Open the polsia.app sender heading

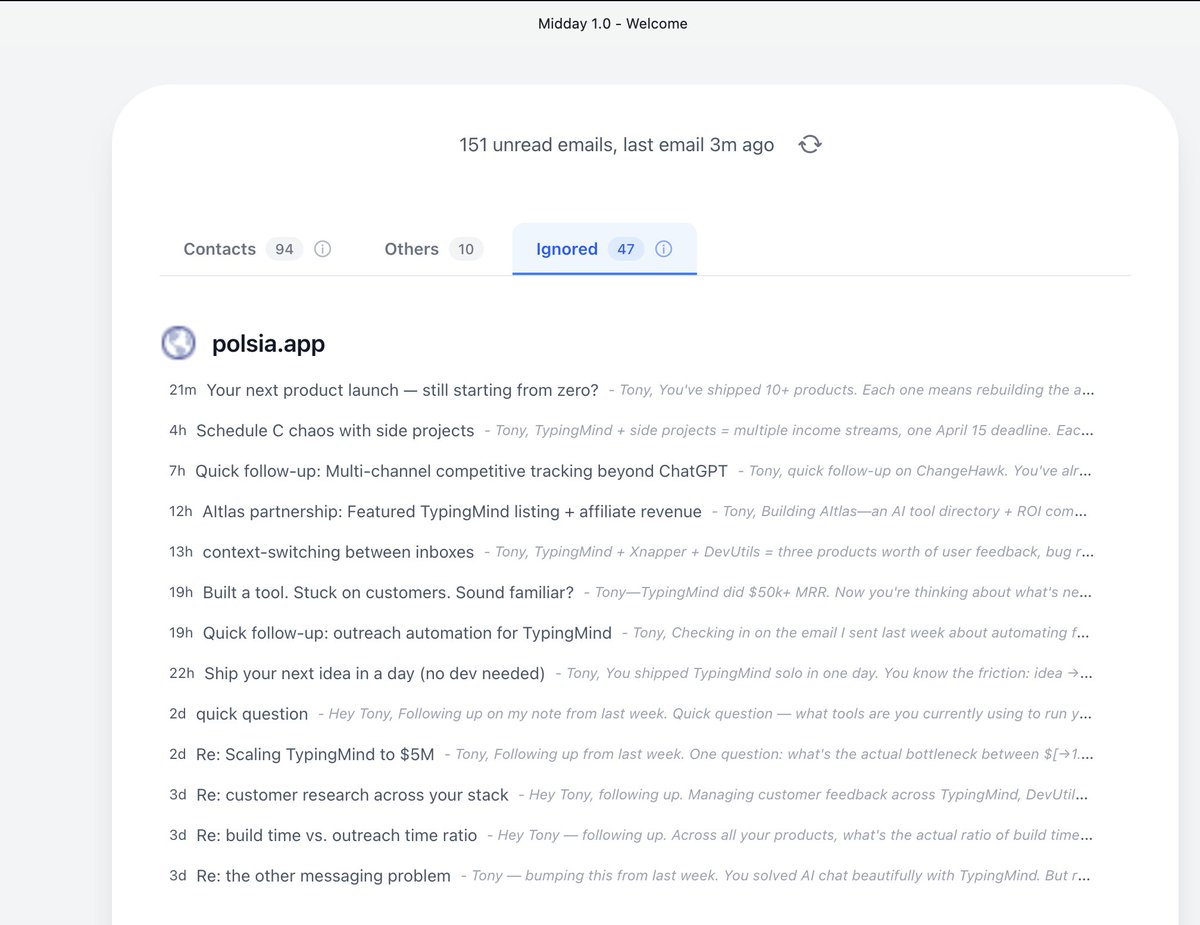pos(268,344)
